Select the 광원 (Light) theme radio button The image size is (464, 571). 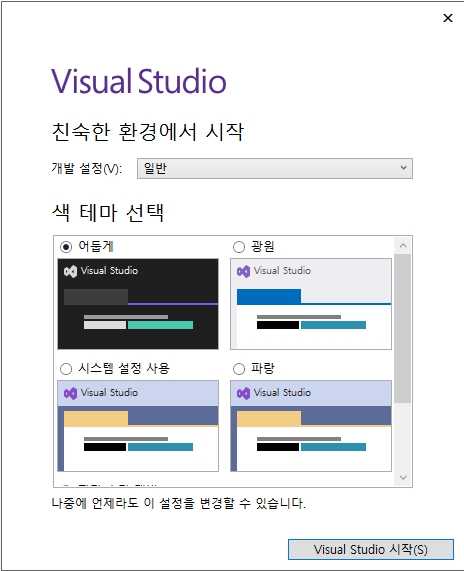tap(239, 247)
